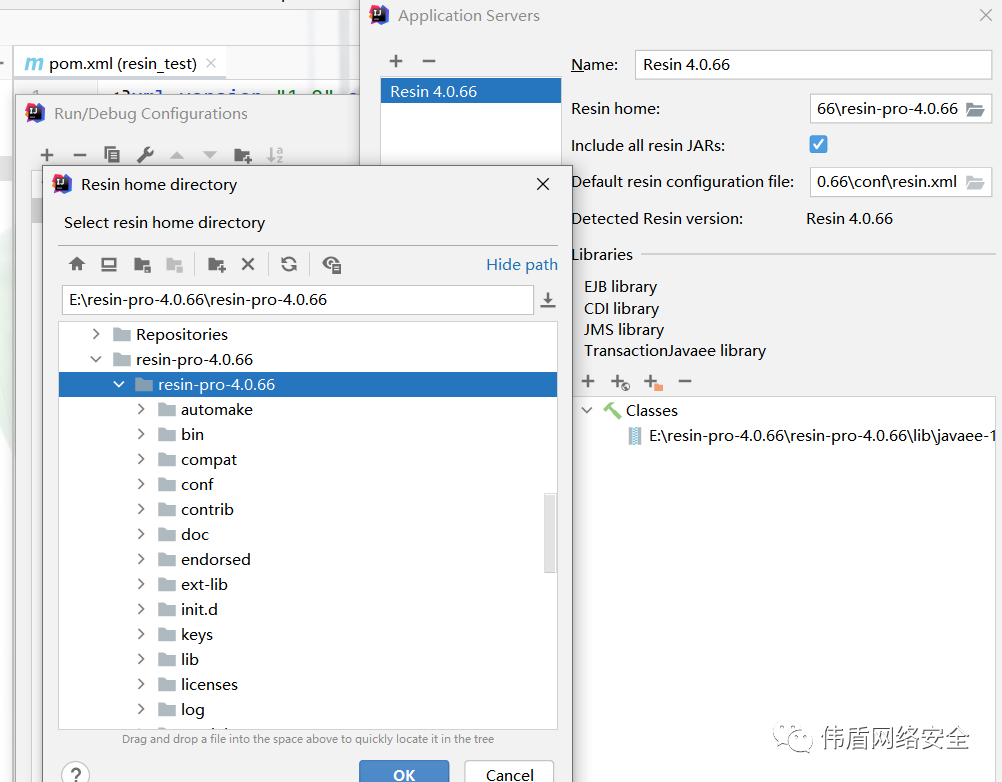Select CDI library text
Image resolution: width=1002 pixels, height=782 pixels.
(621, 308)
